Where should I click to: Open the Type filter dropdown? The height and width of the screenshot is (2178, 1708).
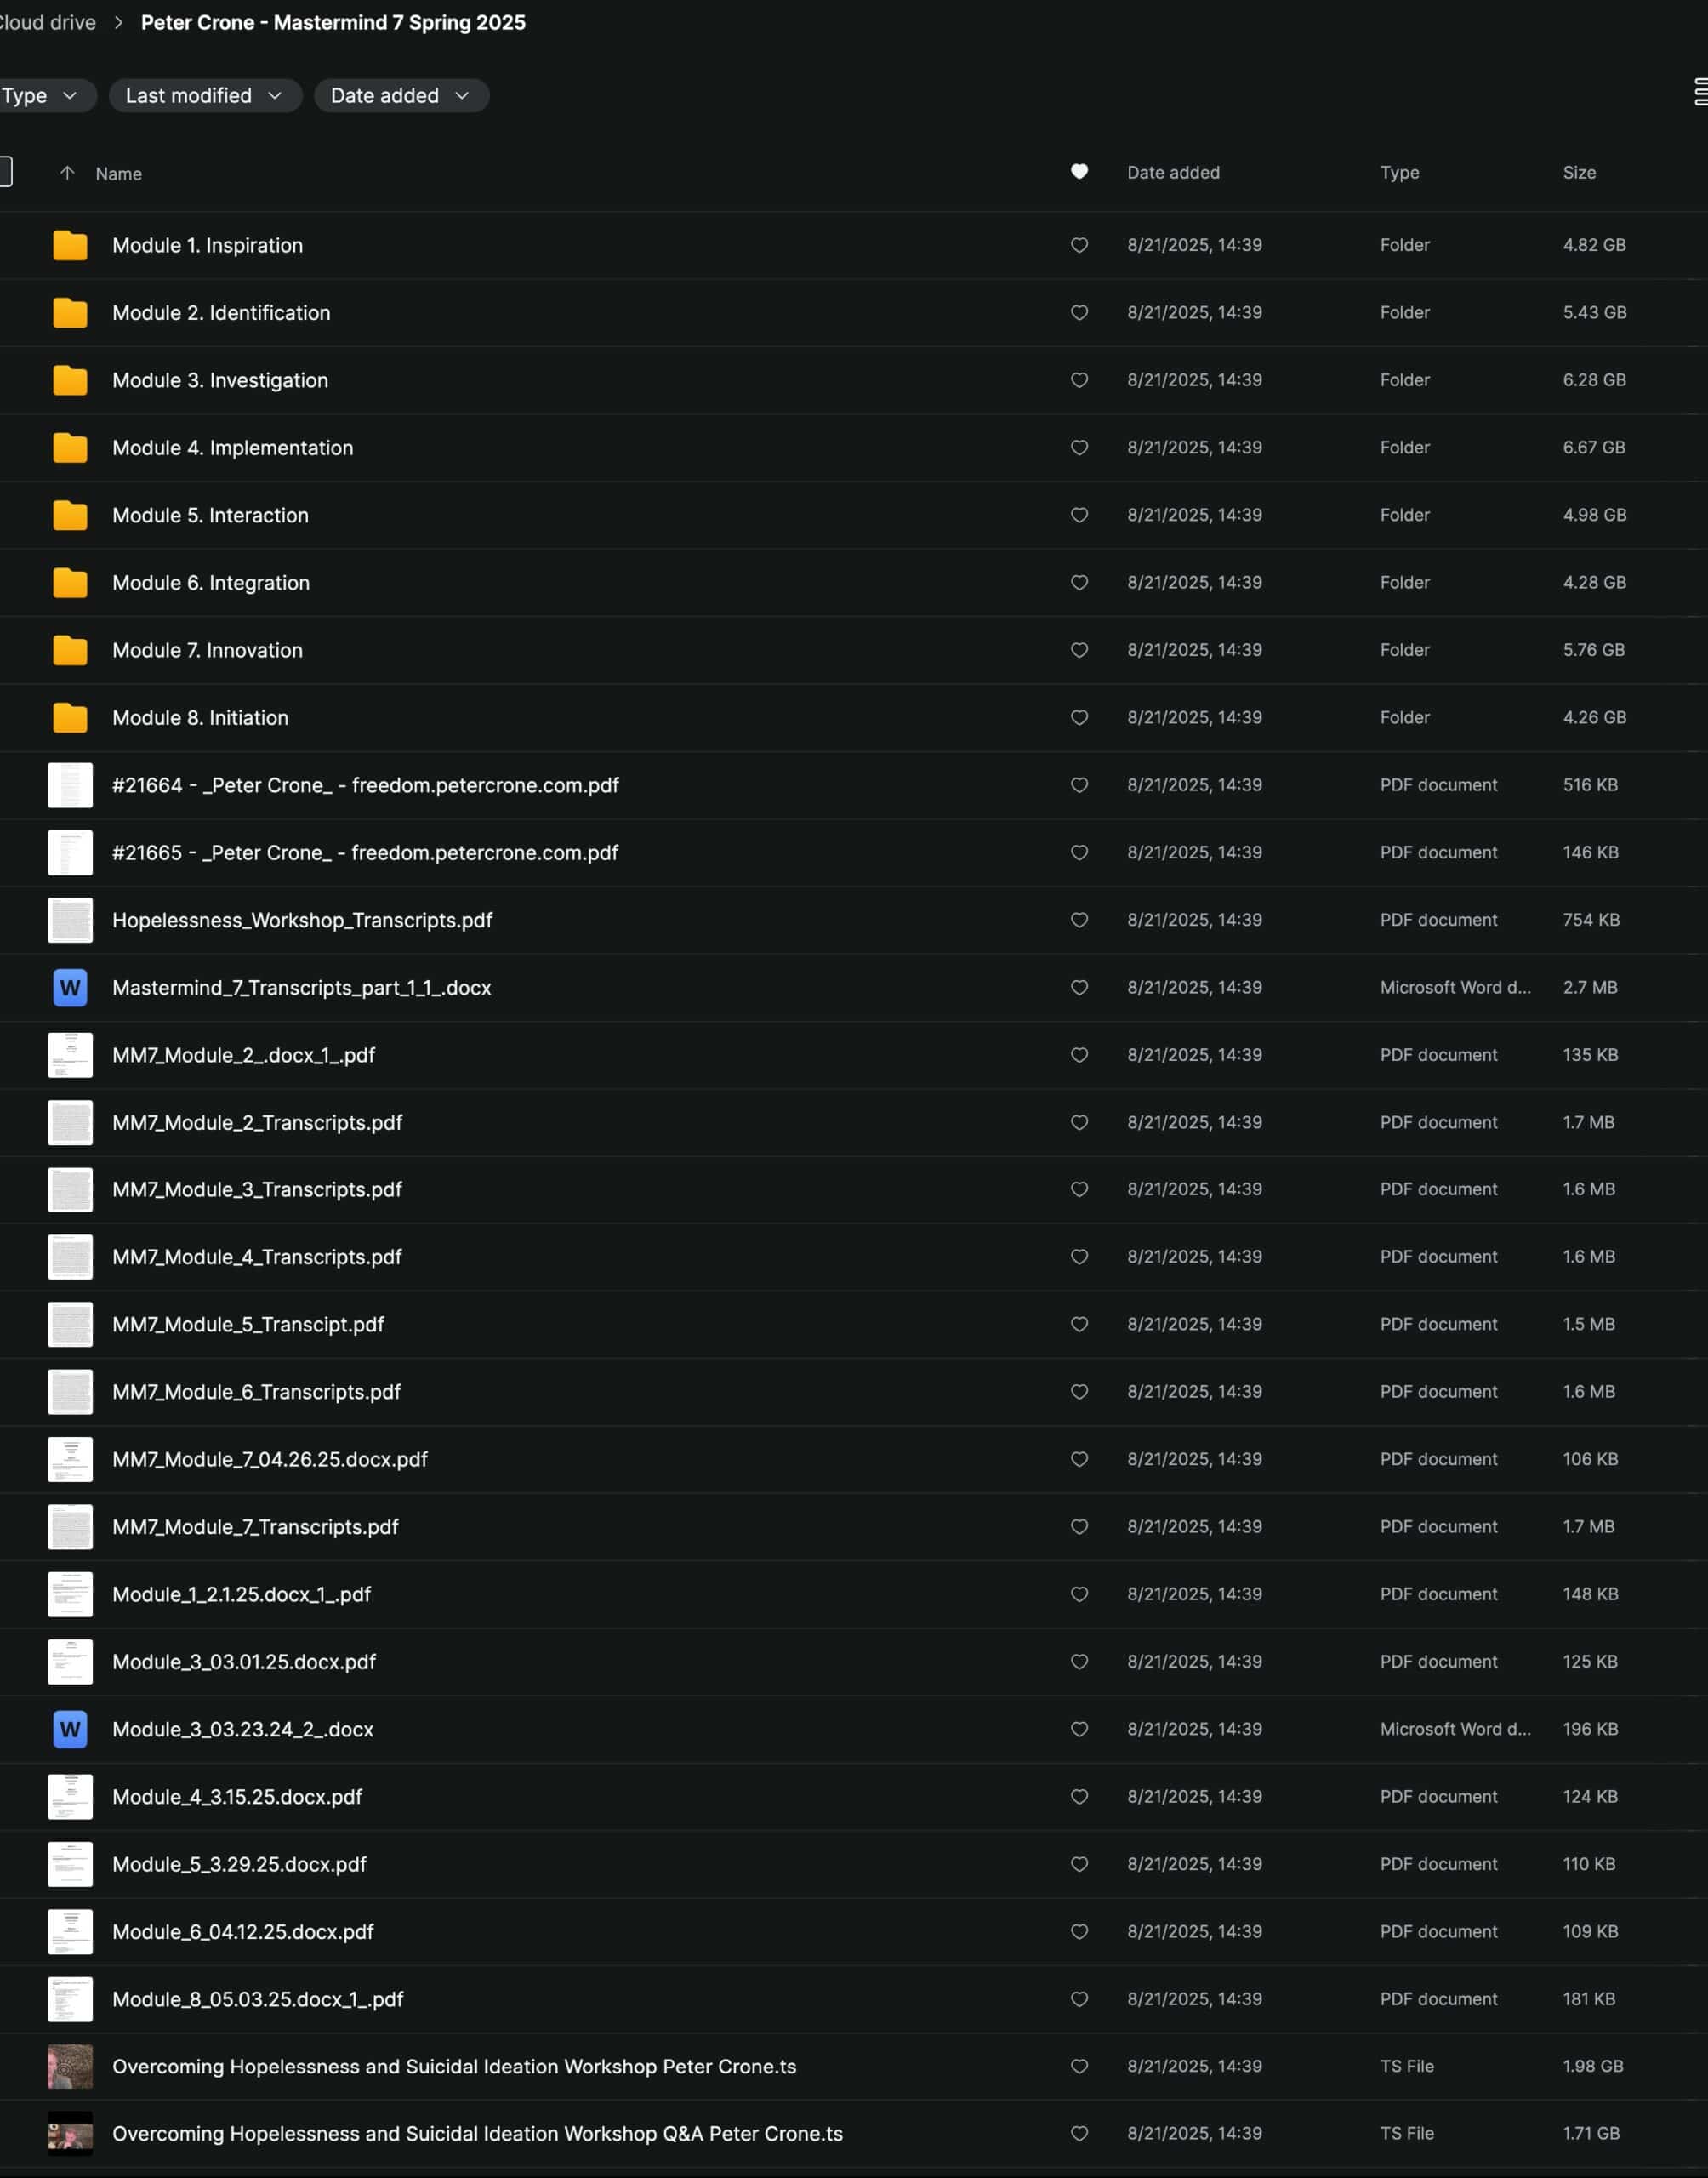pyautogui.click(x=40, y=96)
